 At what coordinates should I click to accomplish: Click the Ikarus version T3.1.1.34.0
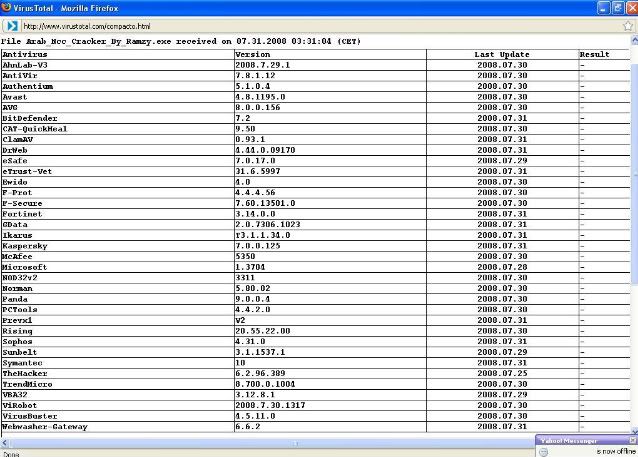click(x=263, y=235)
